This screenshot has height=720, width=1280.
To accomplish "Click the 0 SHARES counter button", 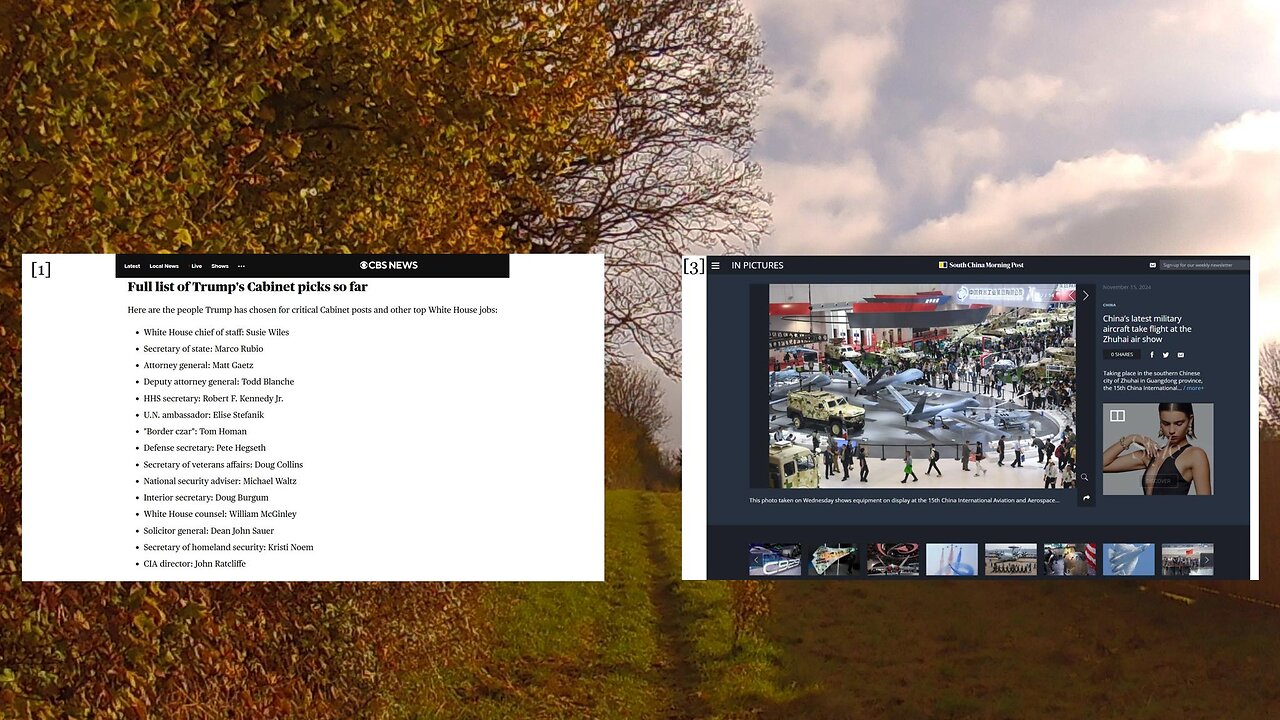I will [1122, 354].
